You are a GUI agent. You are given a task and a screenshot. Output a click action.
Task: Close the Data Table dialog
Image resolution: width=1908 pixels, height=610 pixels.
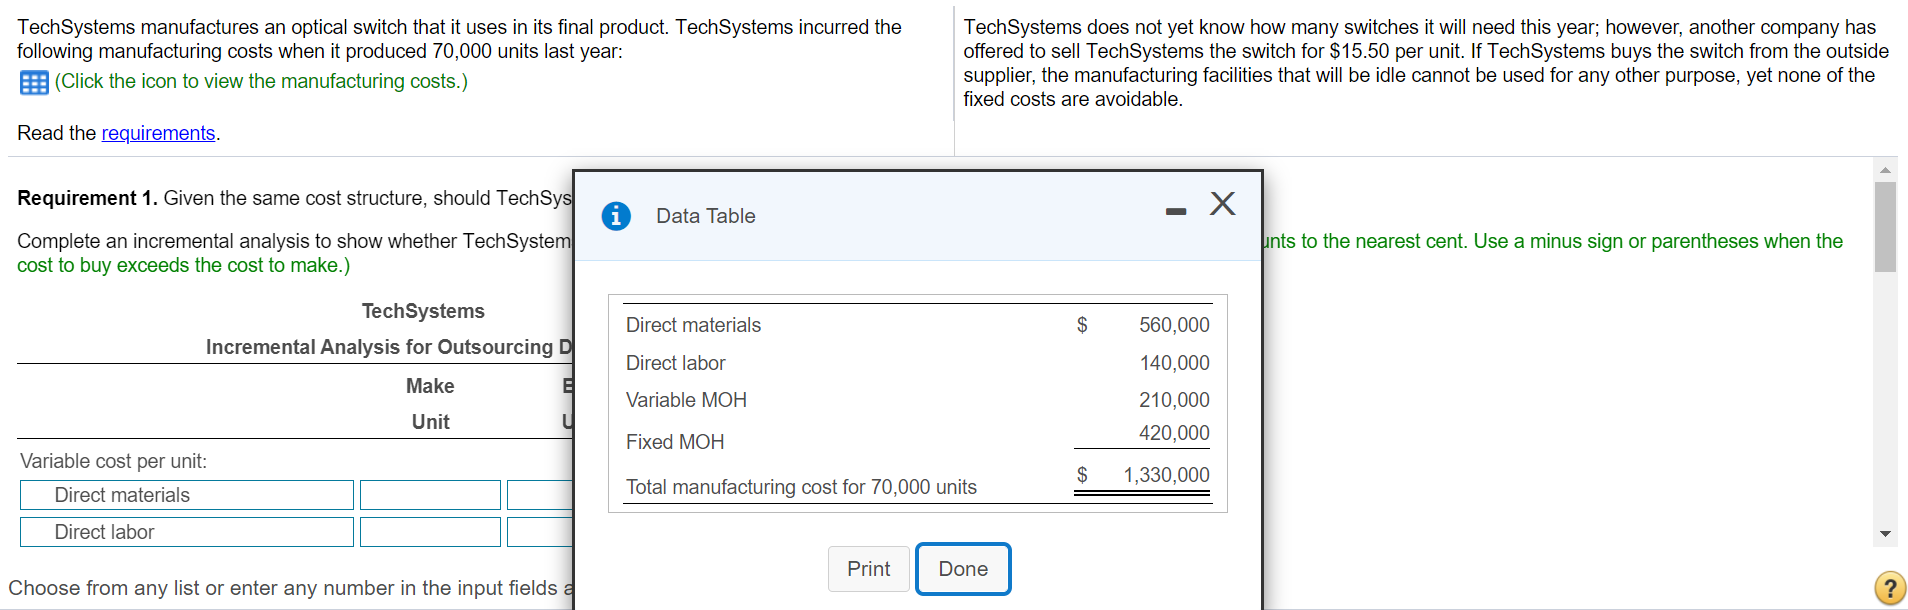click(1222, 203)
